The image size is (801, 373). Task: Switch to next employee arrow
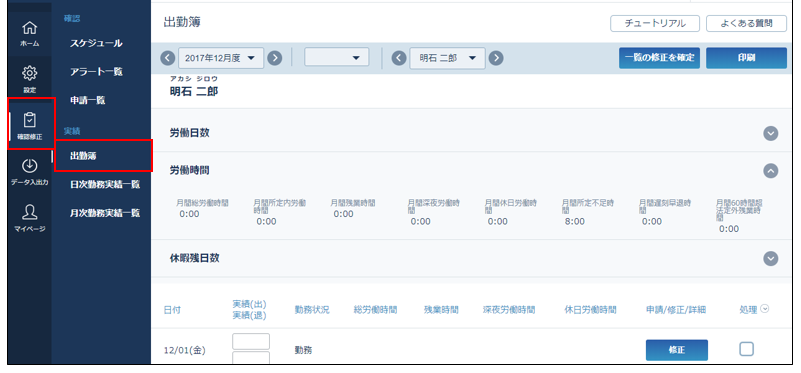click(496, 58)
